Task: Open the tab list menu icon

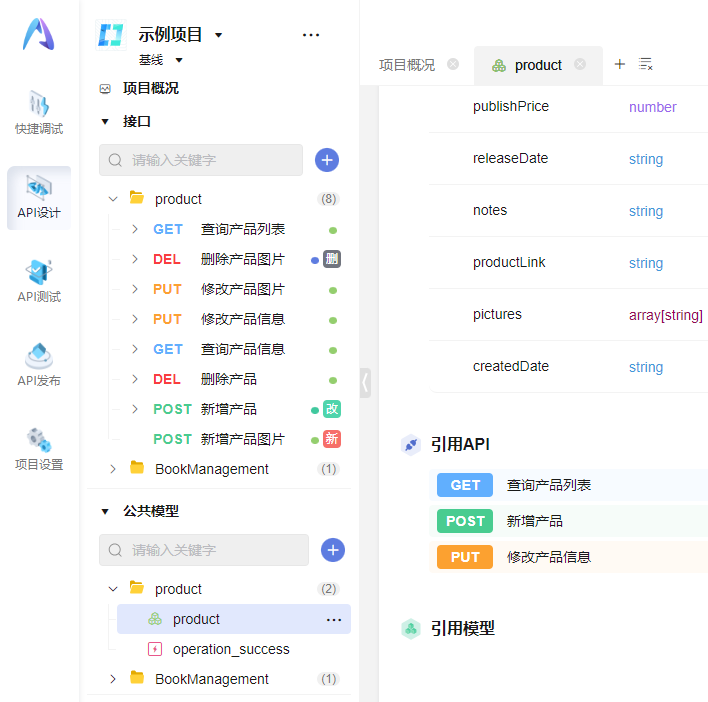Action: 646,65
